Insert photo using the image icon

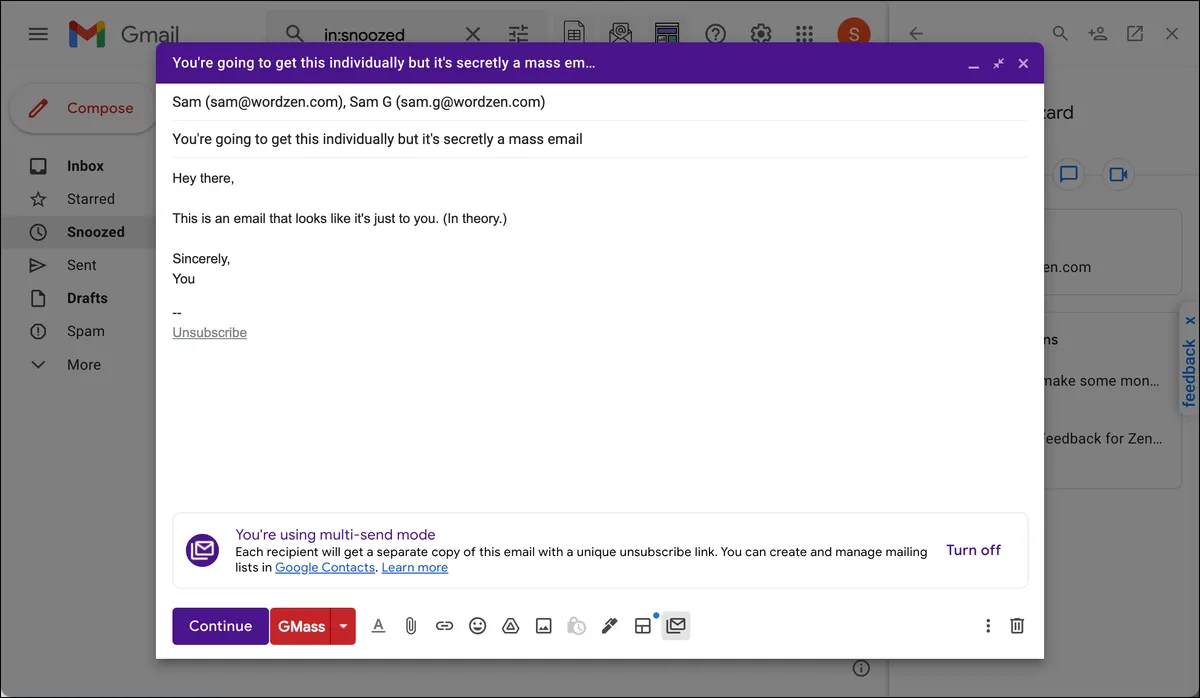click(544, 626)
